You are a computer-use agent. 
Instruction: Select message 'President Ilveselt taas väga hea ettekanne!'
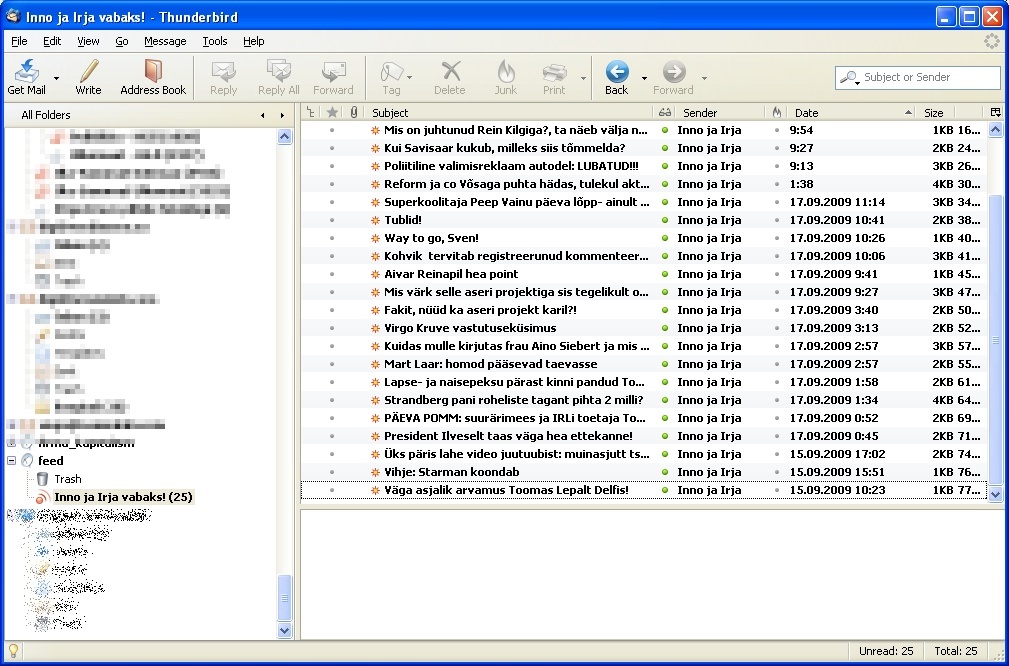pyautogui.click(x=643, y=436)
